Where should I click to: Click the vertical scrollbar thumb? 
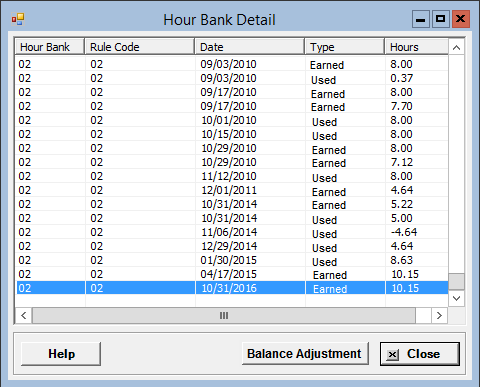tap(456, 282)
